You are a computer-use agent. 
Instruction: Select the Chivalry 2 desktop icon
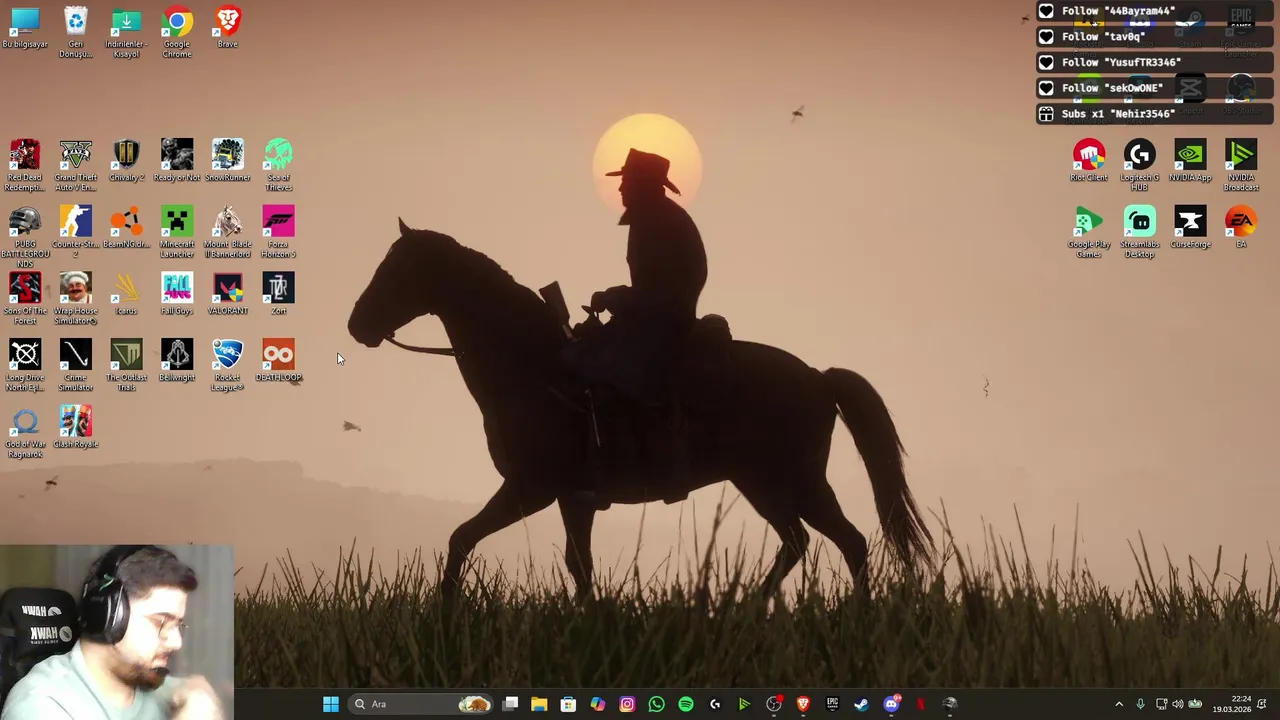(x=126, y=161)
